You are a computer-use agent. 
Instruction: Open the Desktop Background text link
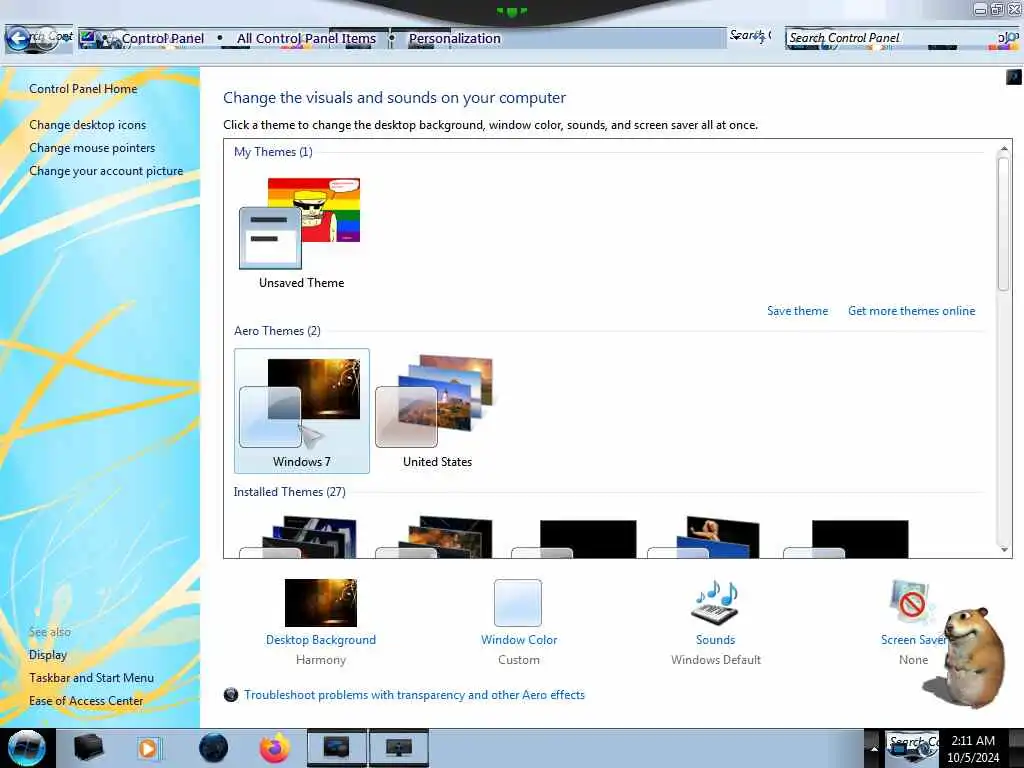click(321, 640)
